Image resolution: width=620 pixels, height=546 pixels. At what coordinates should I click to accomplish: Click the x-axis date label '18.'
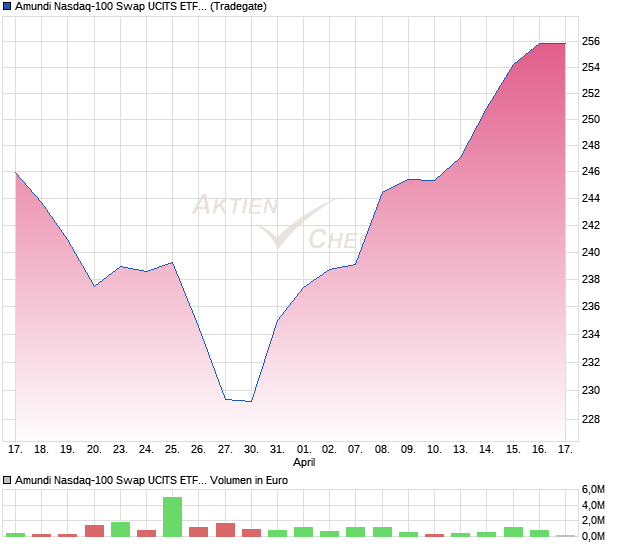[41, 450]
